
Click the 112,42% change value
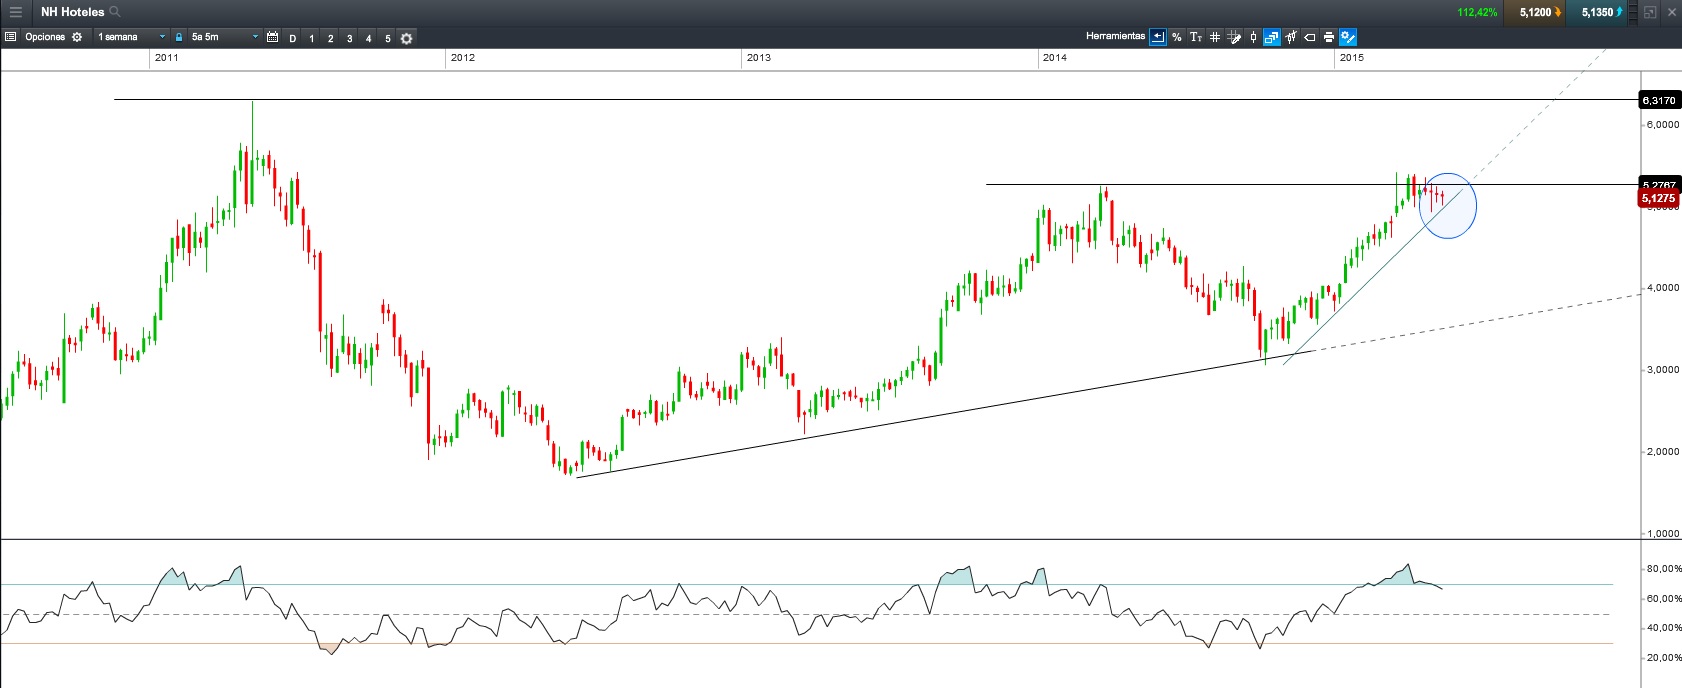(x=1477, y=12)
